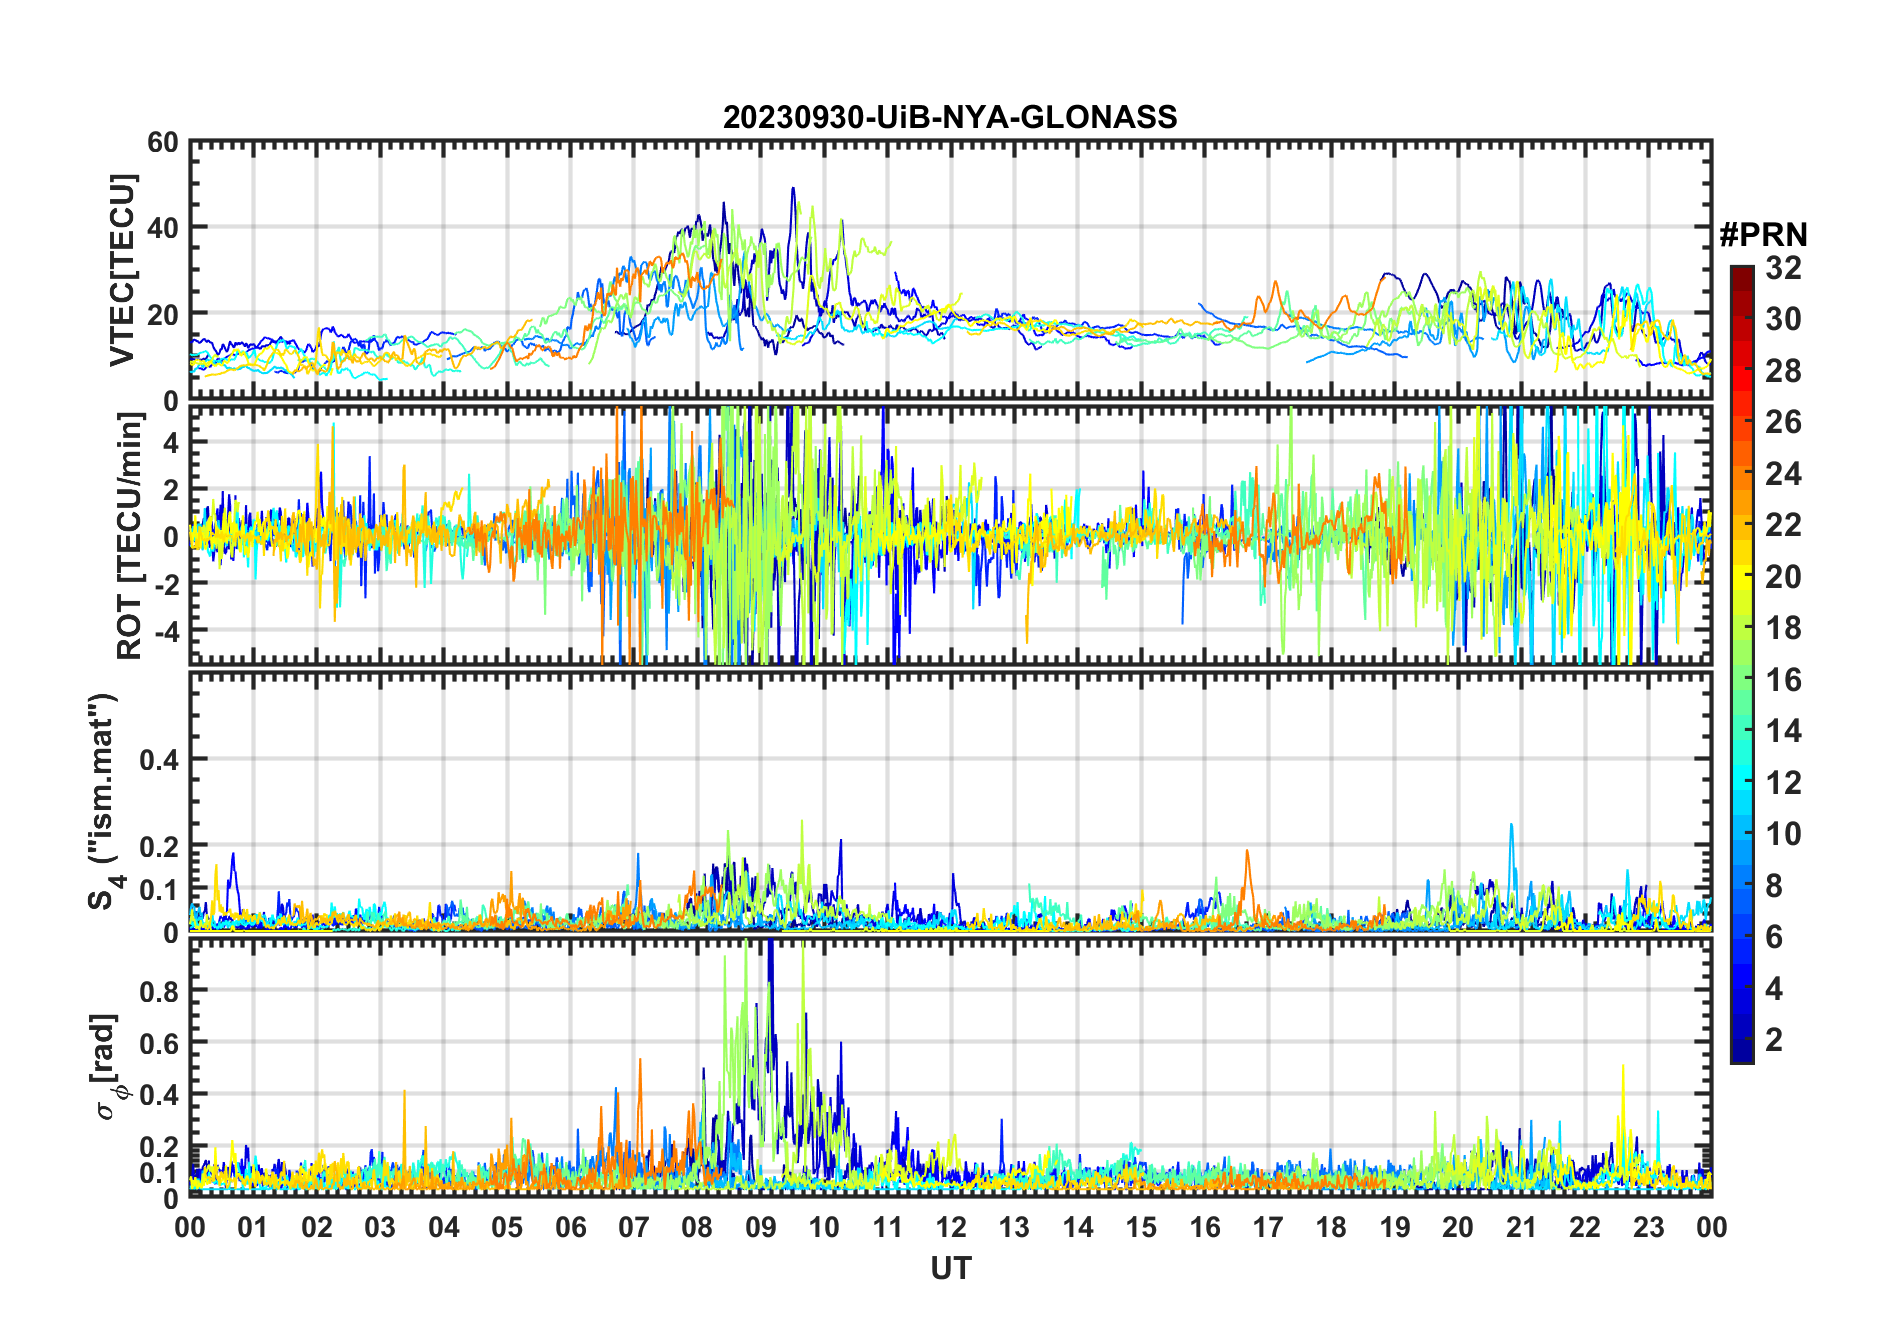Click the sigma-phi axis tick label 0.8

click(x=158, y=991)
